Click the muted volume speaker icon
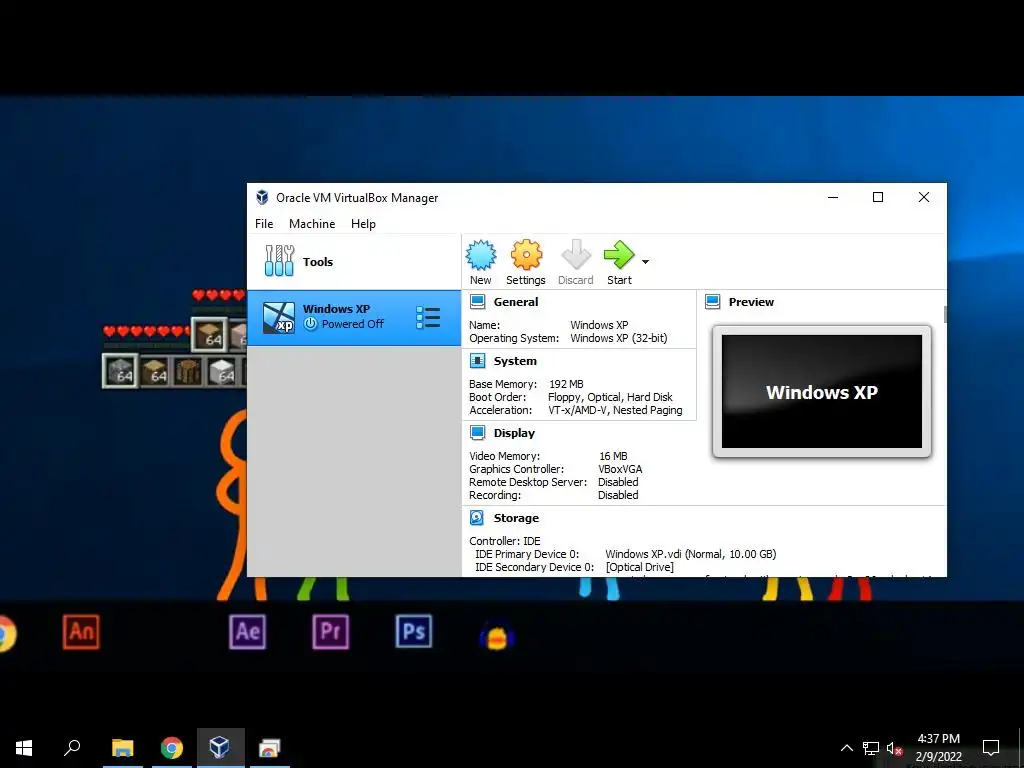 point(894,748)
